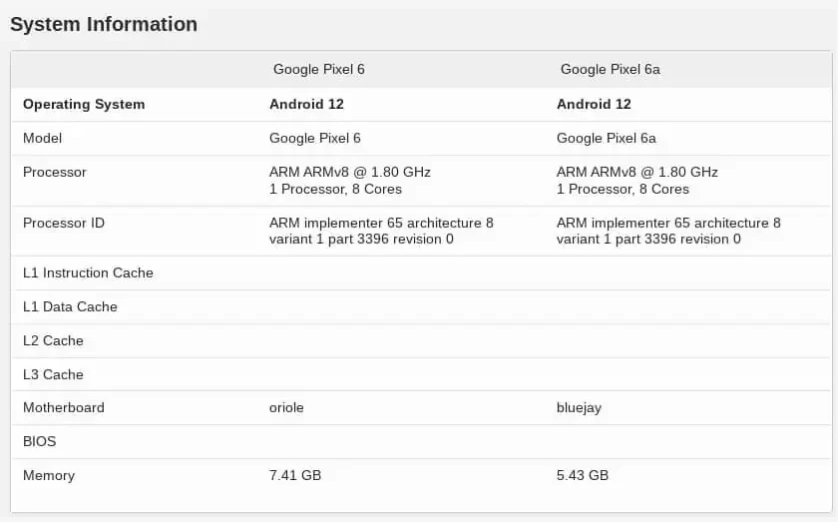
Task: Select the 7.41 GB memory value
Action: pyautogui.click(x=295, y=476)
